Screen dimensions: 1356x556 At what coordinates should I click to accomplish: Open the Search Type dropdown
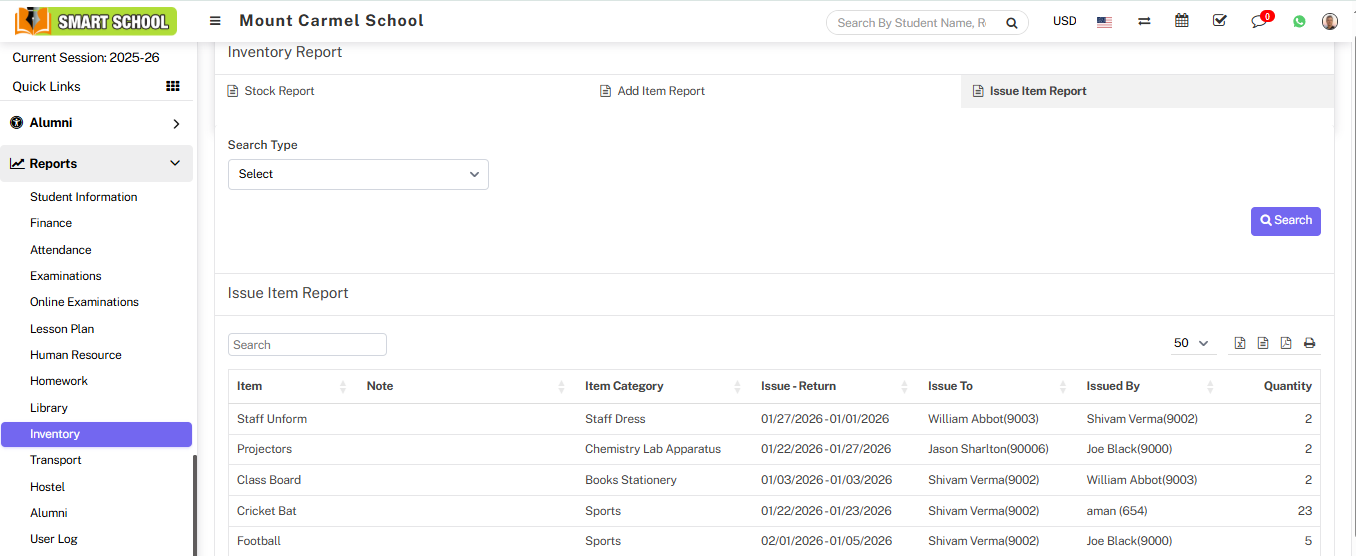pyautogui.click(x=358, y=174)
